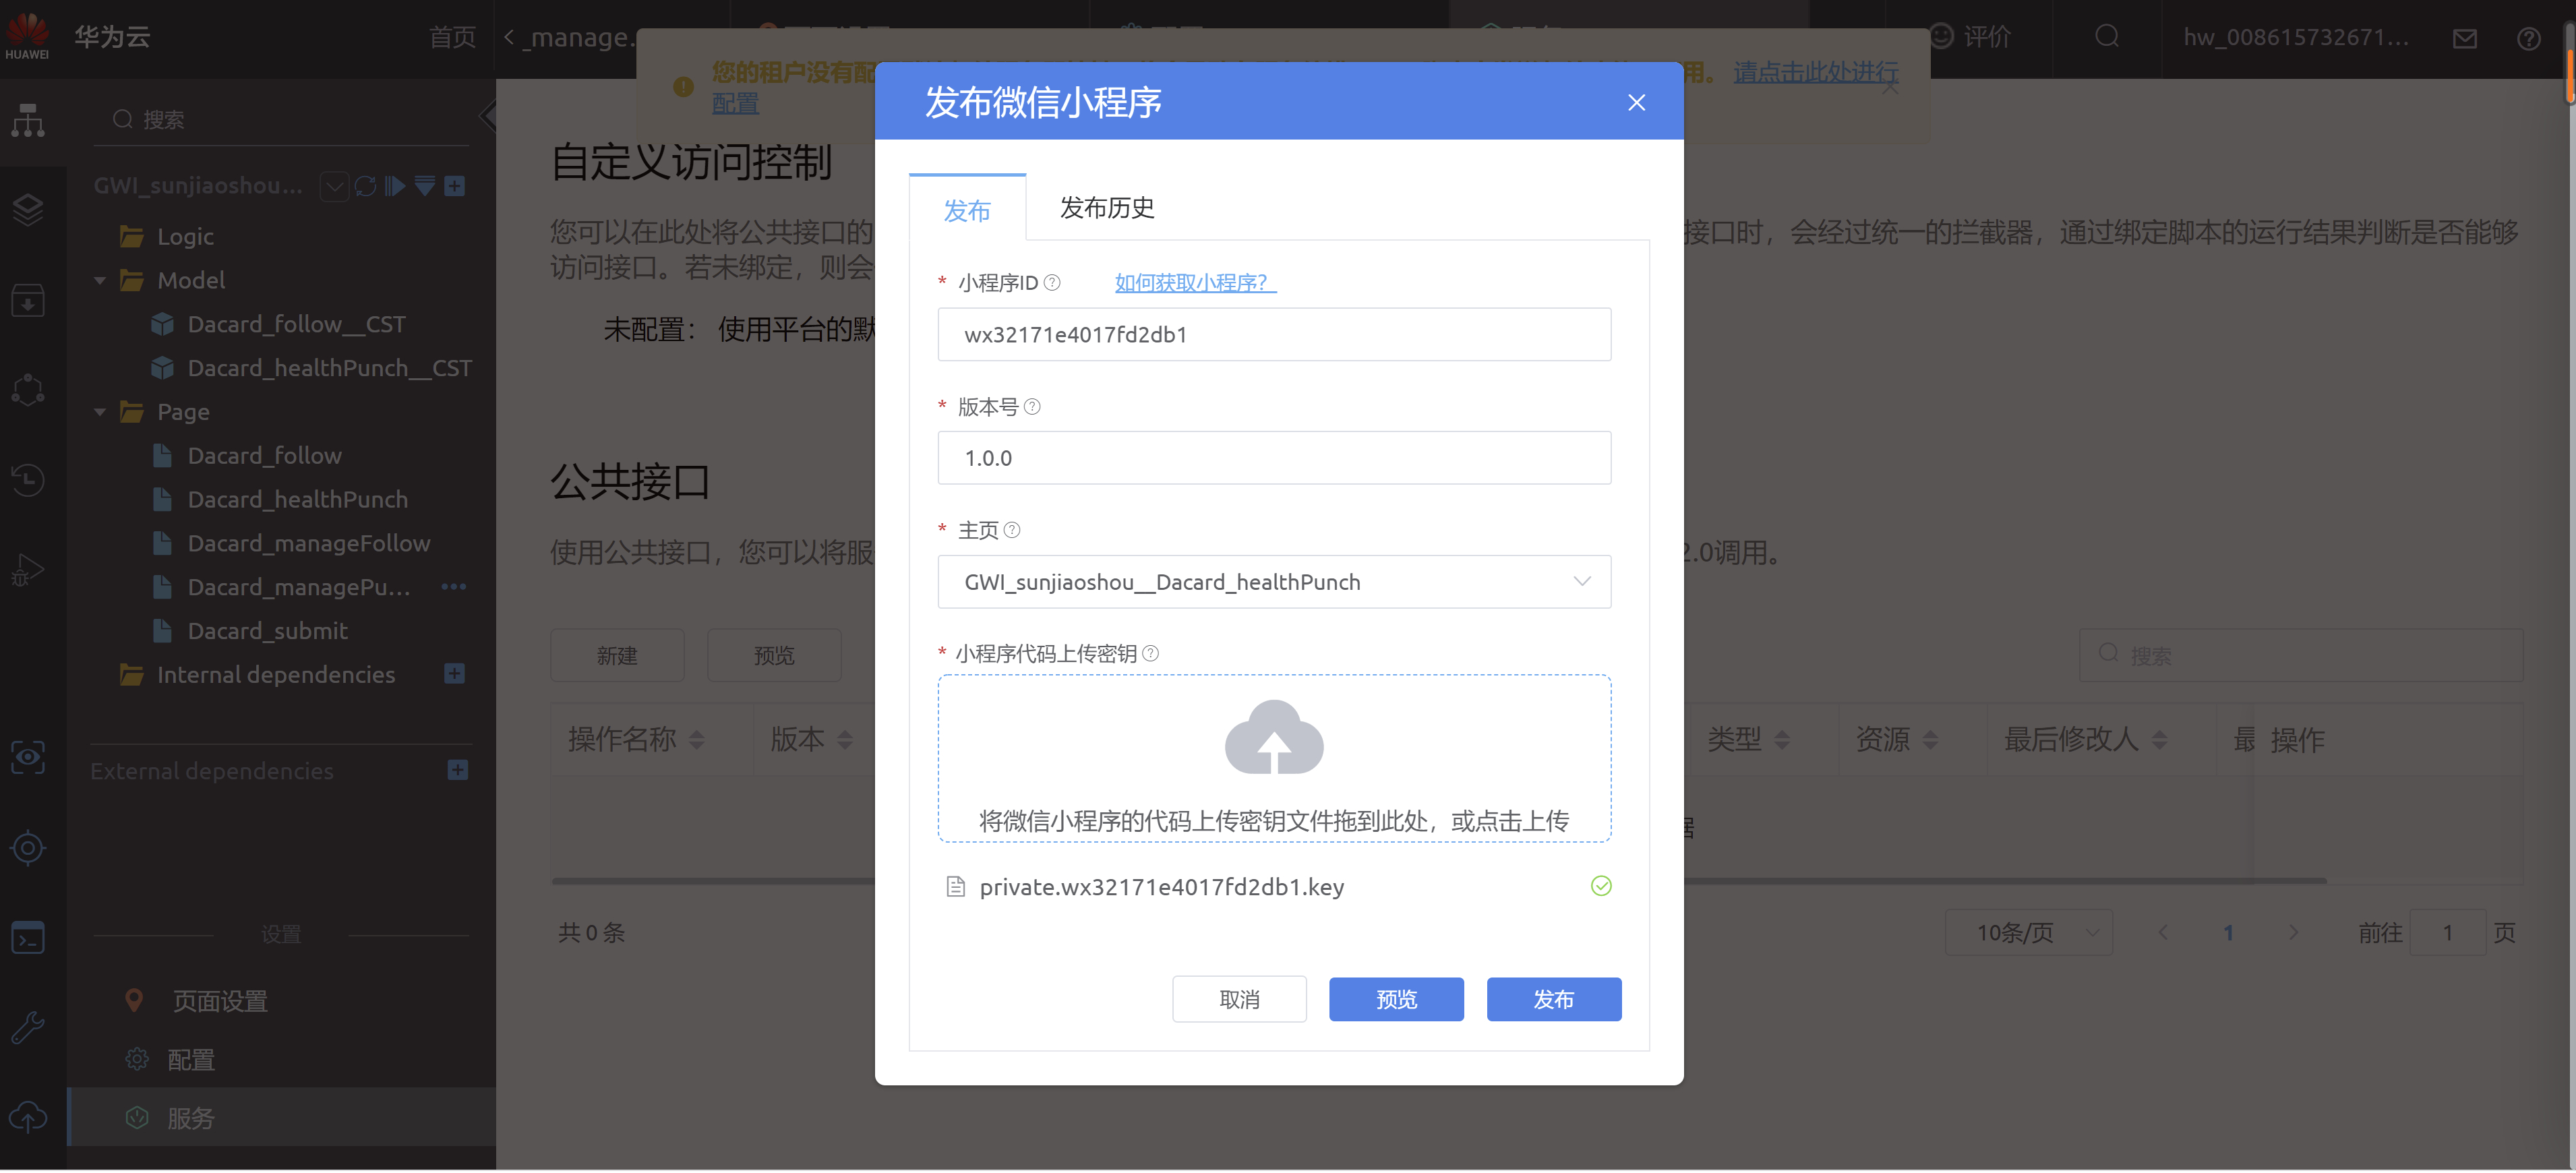Open the 主页 page dropdown
This screenshot has width=2576, height=1173.
pos(1273,582)
